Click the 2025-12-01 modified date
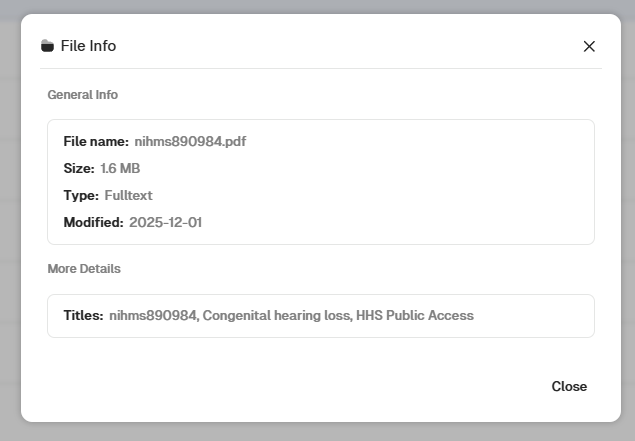635x441 pixels. click(165, 222)
